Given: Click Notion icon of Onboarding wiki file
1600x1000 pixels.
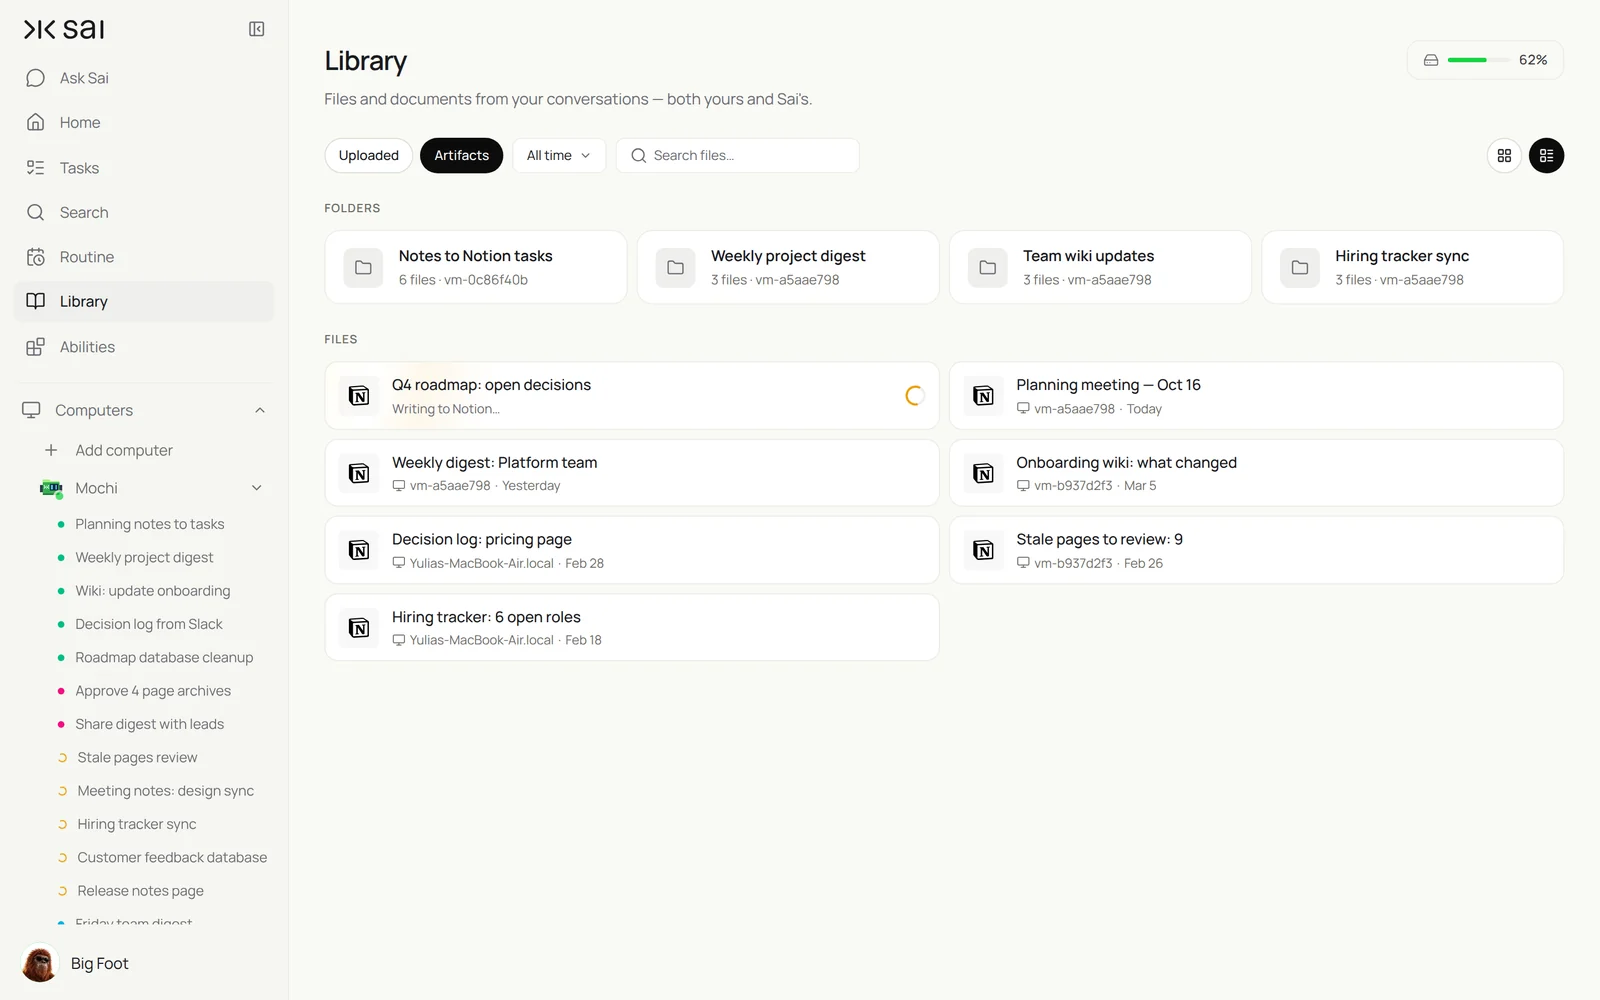Looking at the screenshot, I should (x=983, y=473).
